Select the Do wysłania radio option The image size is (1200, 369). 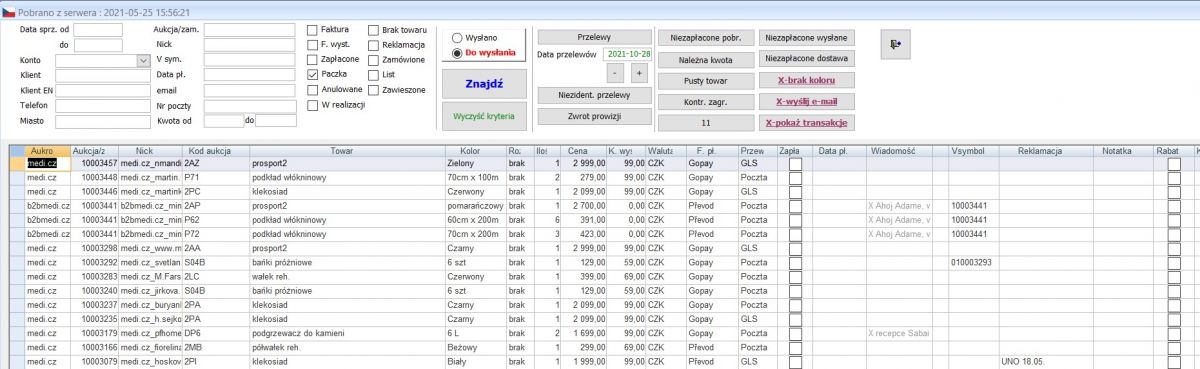click(x=458, y=53)
